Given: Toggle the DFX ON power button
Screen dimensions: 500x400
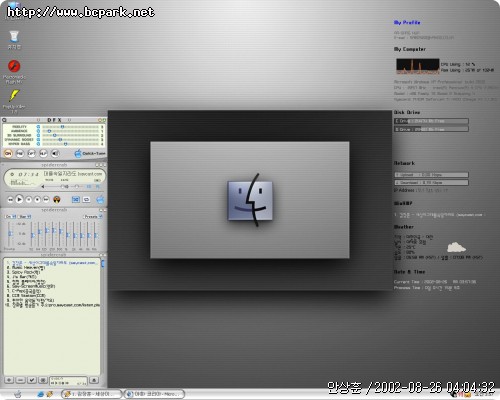Looking at the screenshot, I should (8, 153).
